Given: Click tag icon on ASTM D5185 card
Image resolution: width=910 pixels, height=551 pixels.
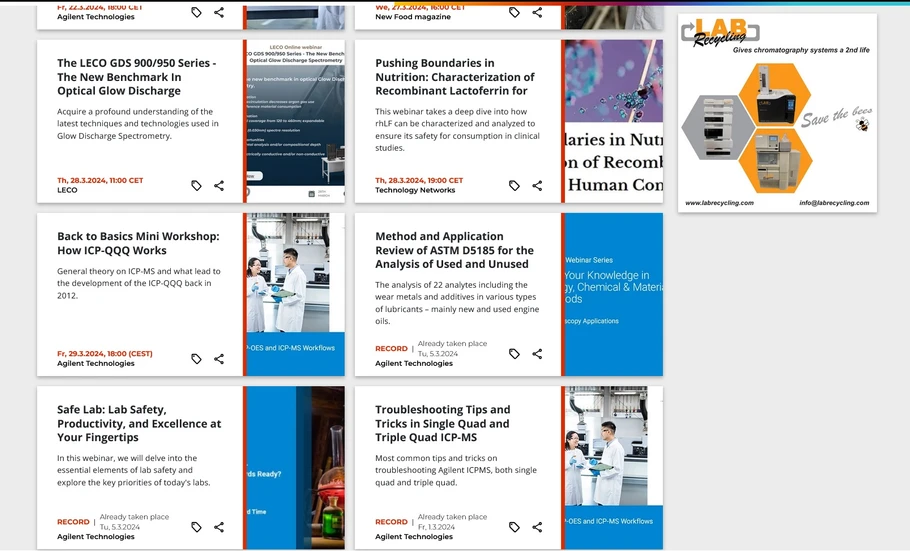Looking at the screenshot, I should [x=514, y=354].
